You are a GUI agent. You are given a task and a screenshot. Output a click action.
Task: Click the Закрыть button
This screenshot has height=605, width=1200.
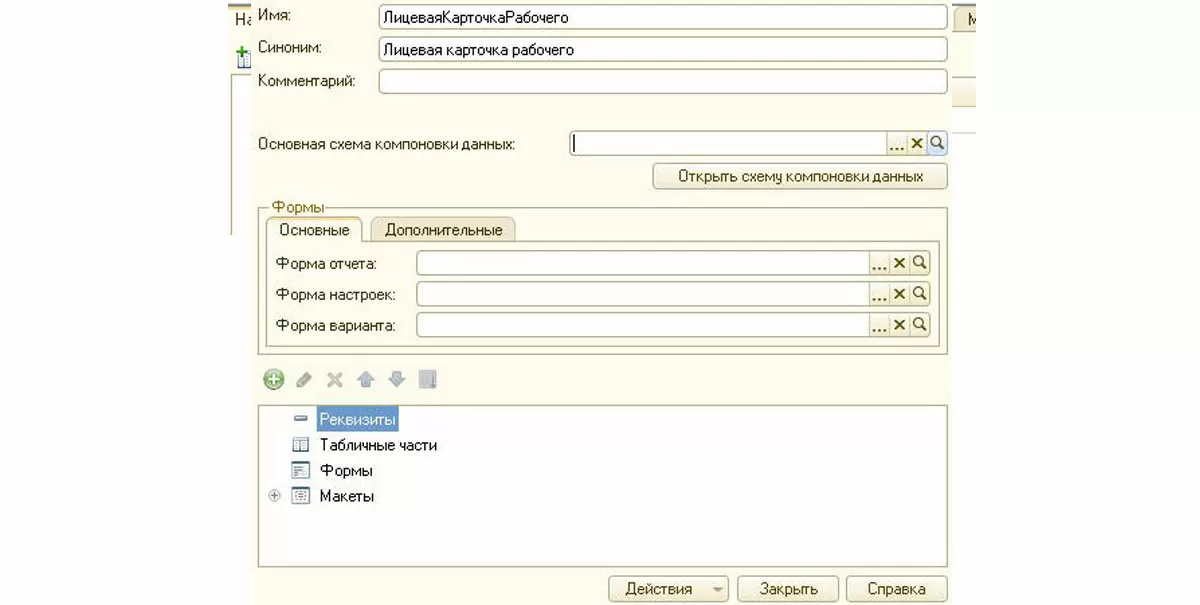(x=788, y=589)
